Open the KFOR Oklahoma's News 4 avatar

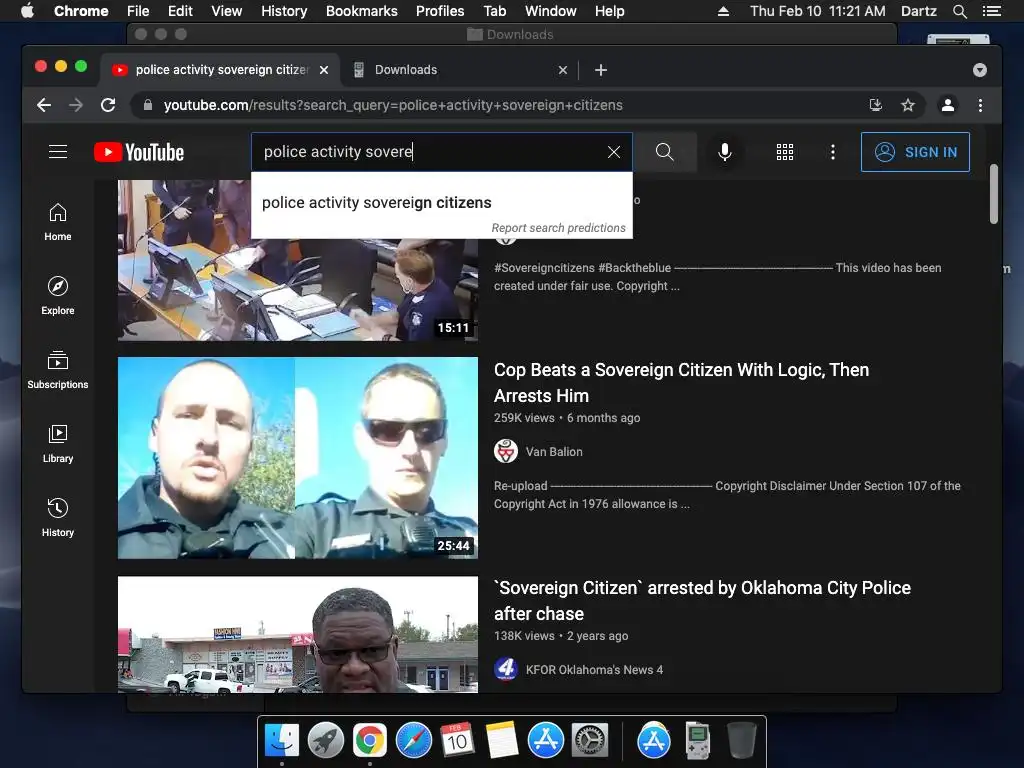tap(505, 669)
